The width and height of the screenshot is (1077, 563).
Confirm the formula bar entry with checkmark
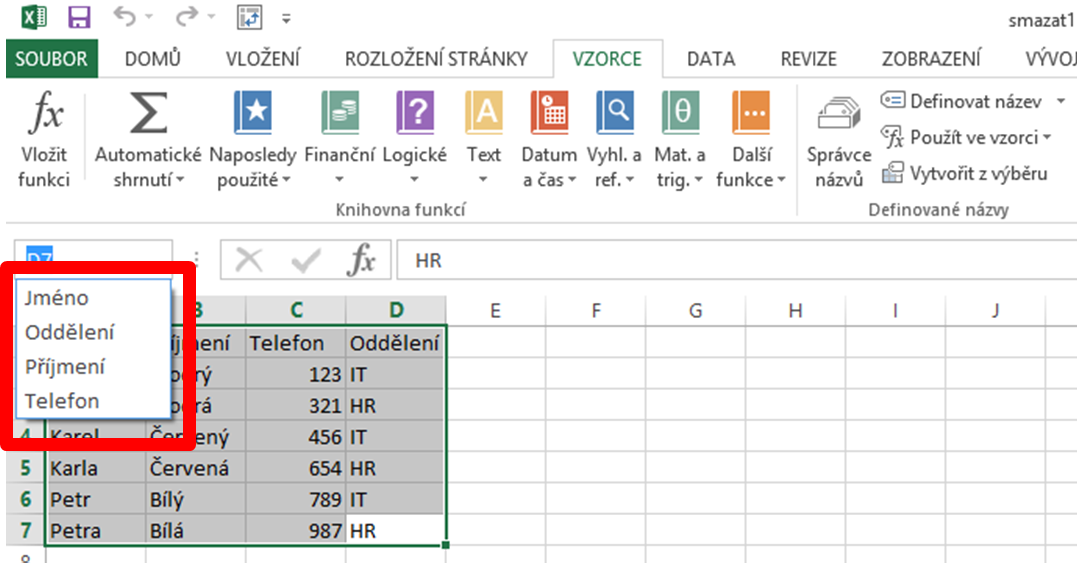point(306,260)
